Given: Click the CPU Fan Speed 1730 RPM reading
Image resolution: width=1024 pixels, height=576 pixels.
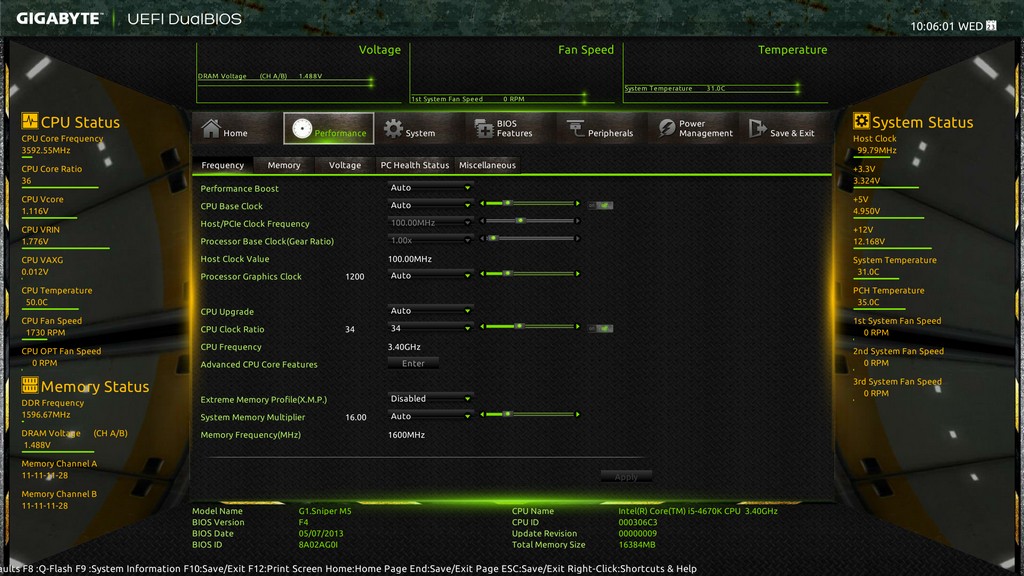Looking at the screenshot, I should point(45,332).
